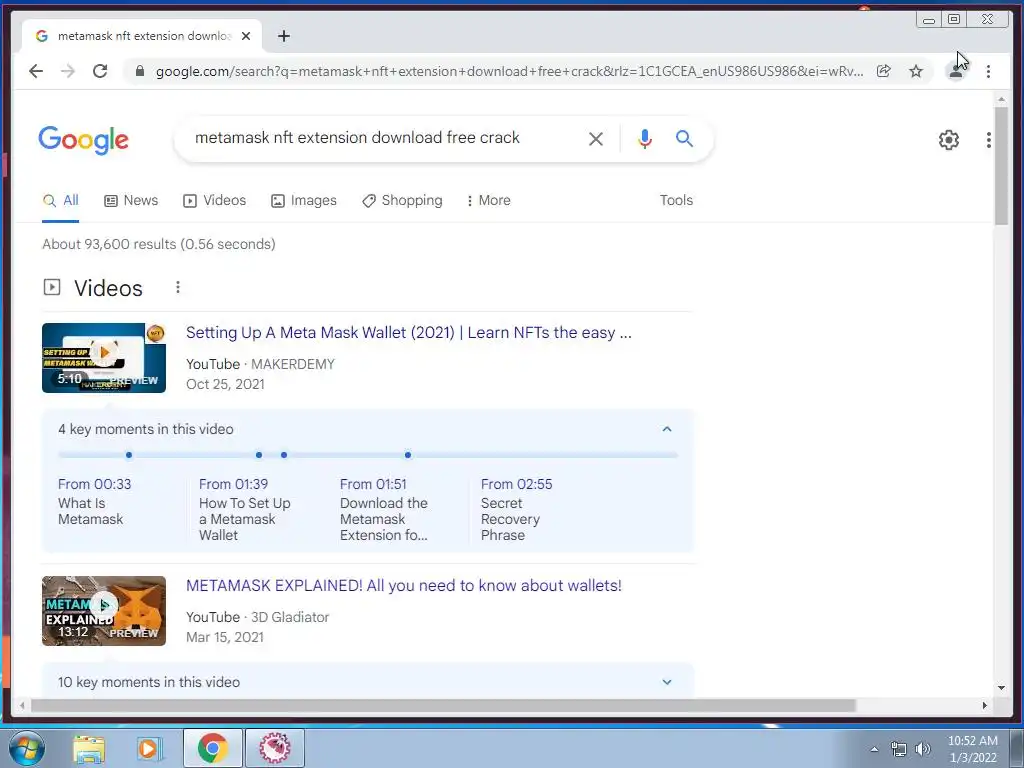View site info via padlock icon
Image resolution: width=1024 pixels, height=768 pixels.
(140, 71)
